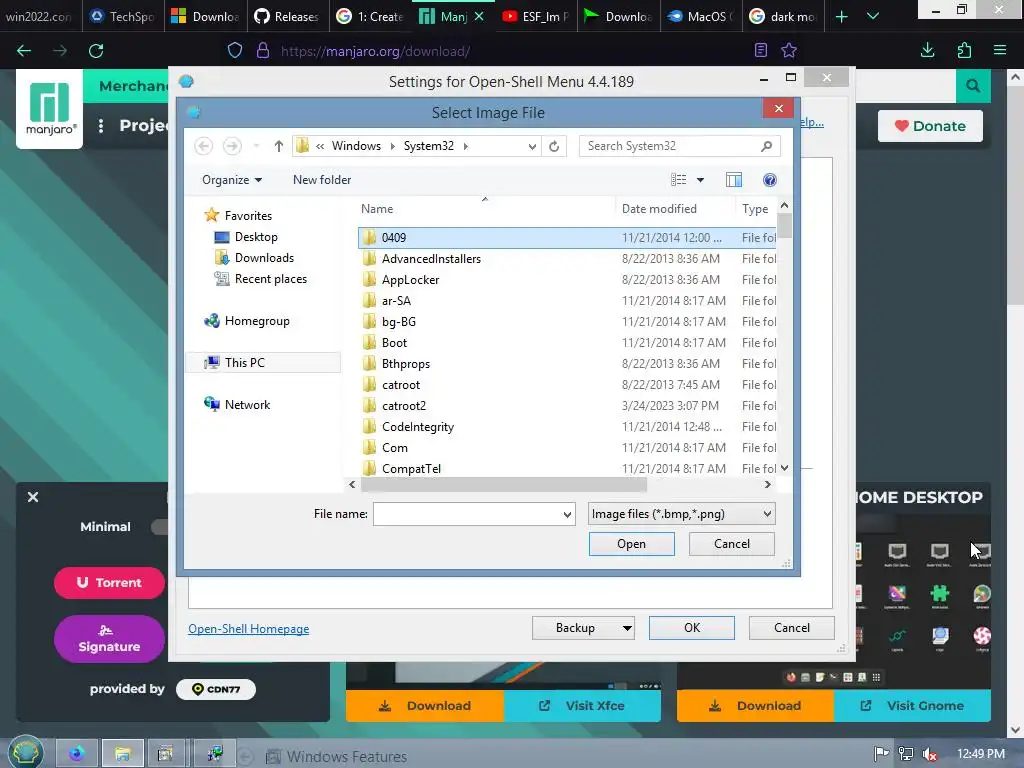Open the File name dropdown arrow
The image size is (1024, 768).
567,515
